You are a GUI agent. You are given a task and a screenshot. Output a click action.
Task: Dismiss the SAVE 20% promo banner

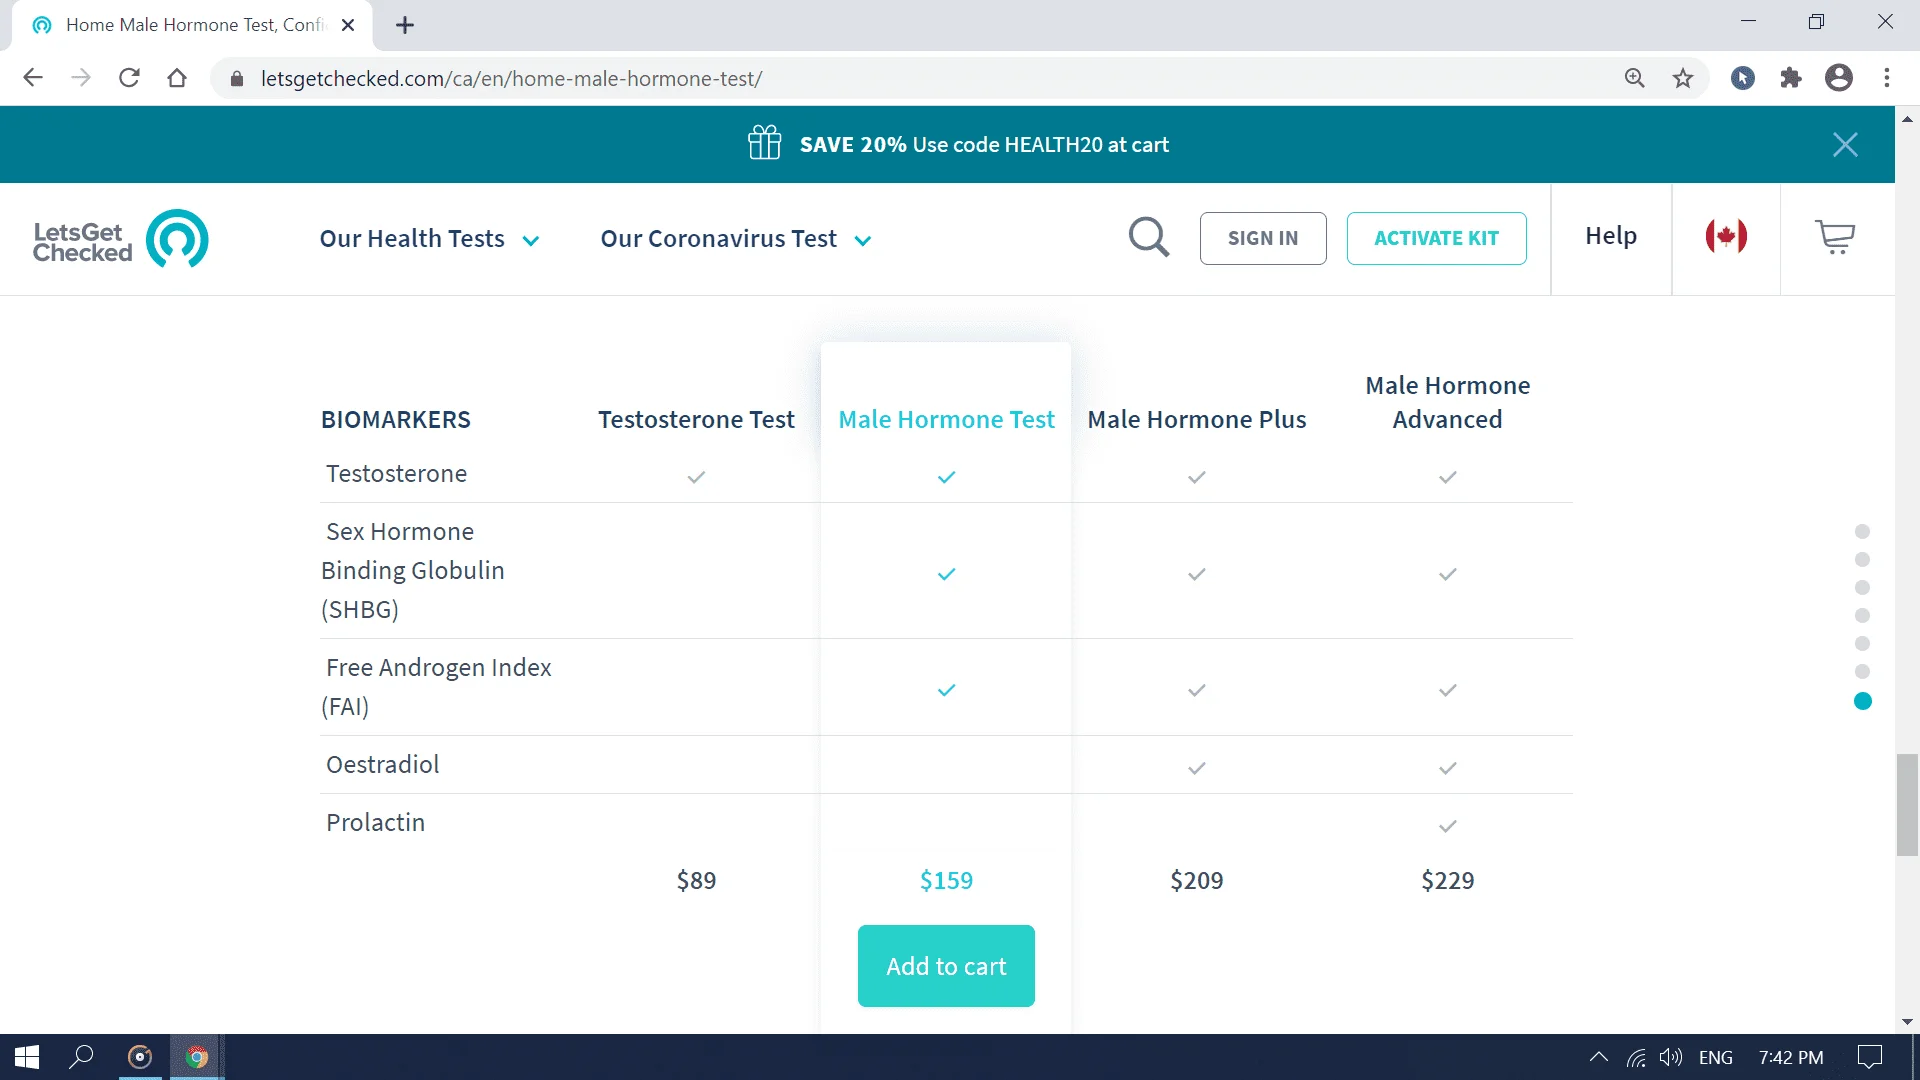tap(1845, 144)
